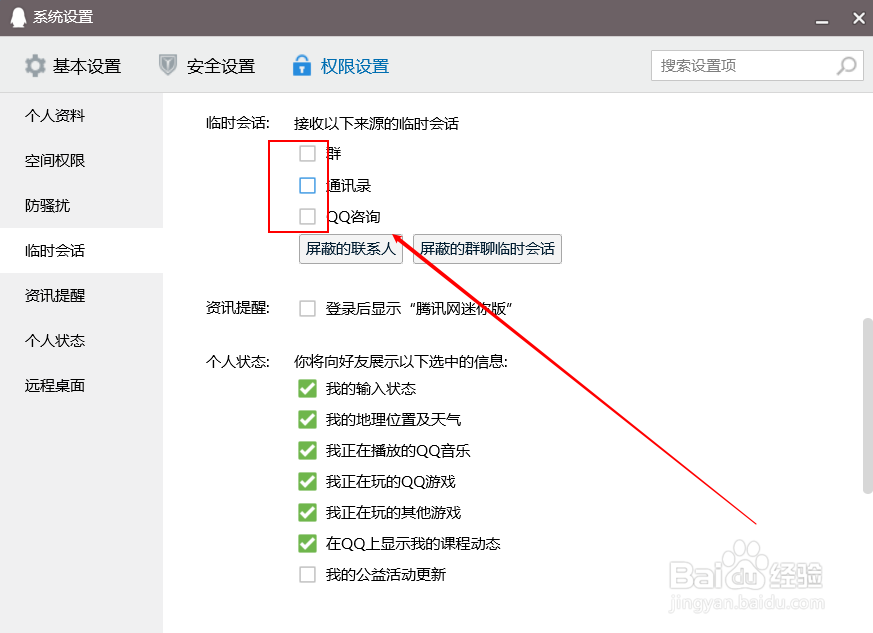The width and height of the screenshot is (873, 633).
Task: Click the 屏蔽的联系人 button
Action: pyautogui.click(x=349, y=249)
